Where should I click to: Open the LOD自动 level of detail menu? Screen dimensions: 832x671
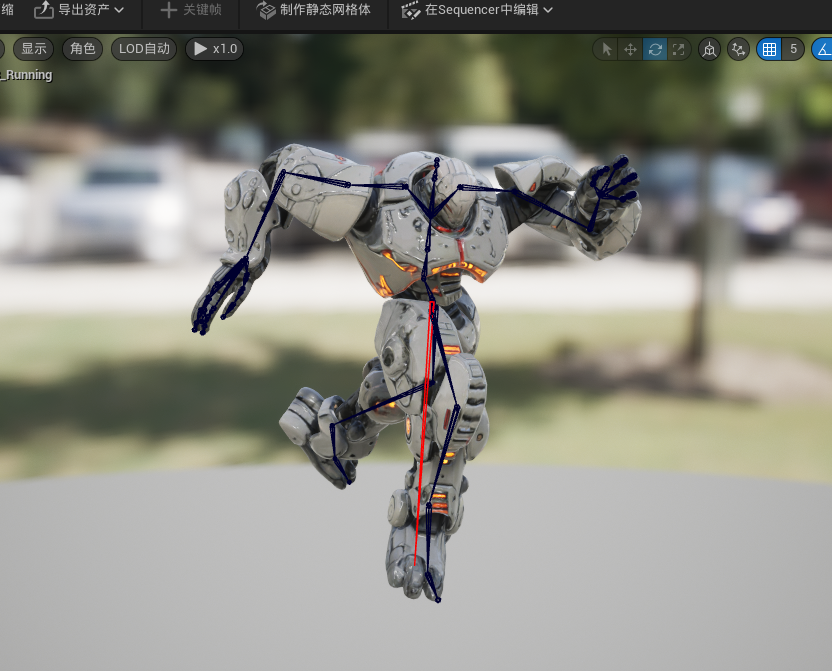144,49
